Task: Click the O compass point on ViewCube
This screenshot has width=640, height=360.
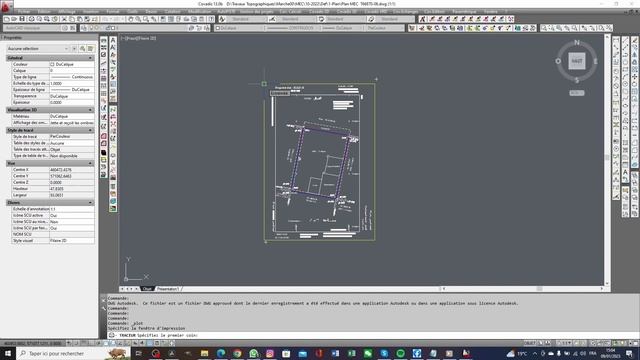Action: [558, 61]
